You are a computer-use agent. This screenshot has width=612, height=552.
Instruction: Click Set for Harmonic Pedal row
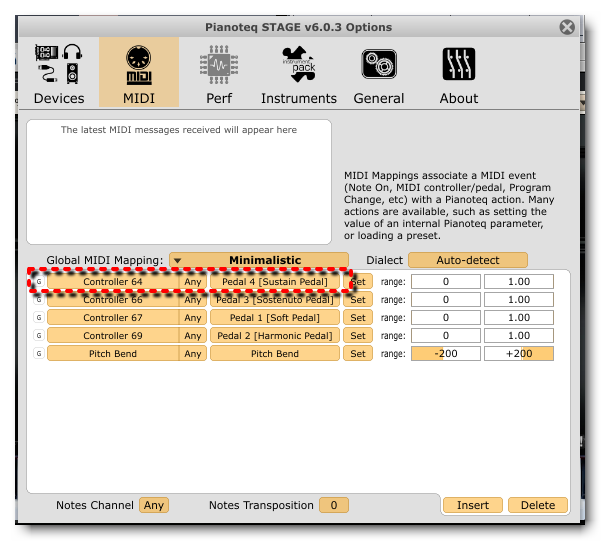click(x=358, y=335)
